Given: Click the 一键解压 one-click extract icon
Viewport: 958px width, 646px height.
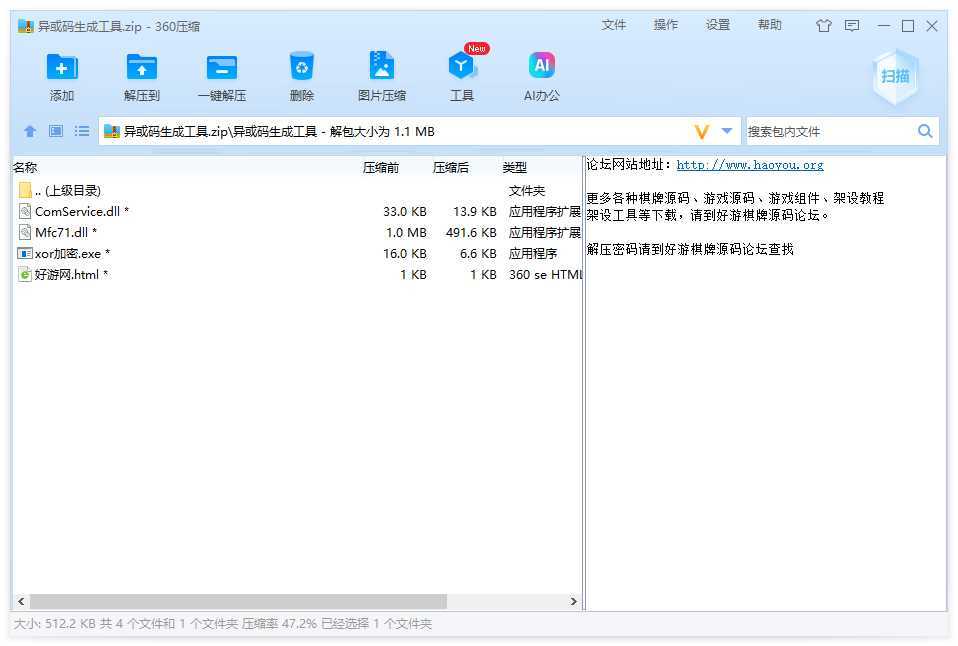Looking at the screenshot, I should tap(221, 68).
